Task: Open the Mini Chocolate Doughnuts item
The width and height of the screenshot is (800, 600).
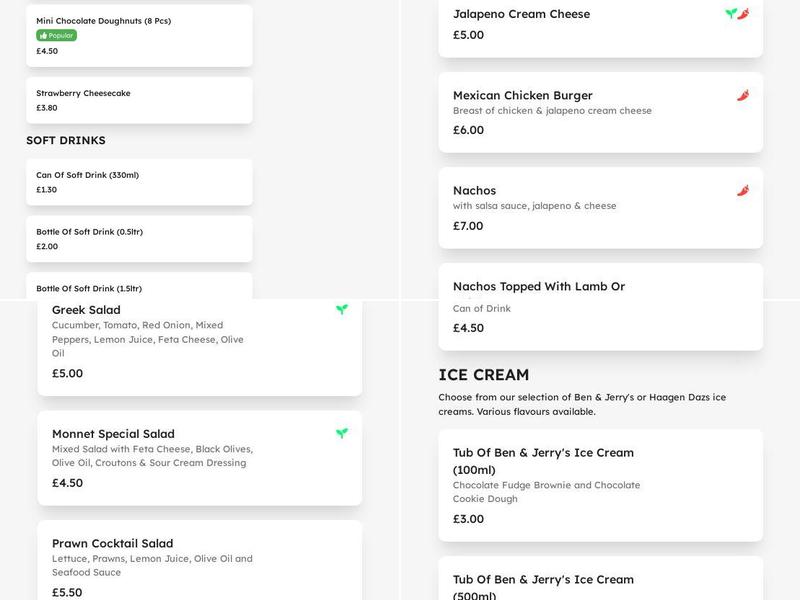Action: [x=140, y=30]
